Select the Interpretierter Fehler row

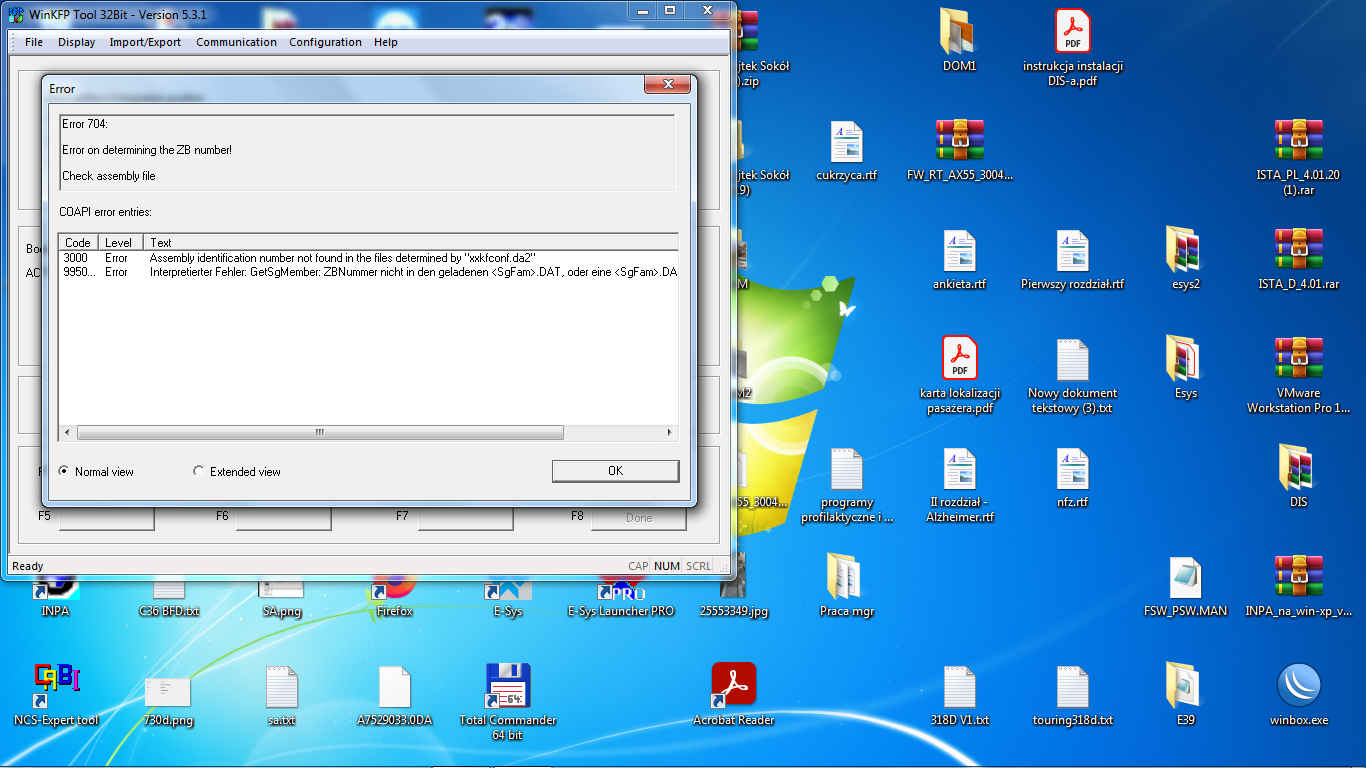tap(368, 272)
